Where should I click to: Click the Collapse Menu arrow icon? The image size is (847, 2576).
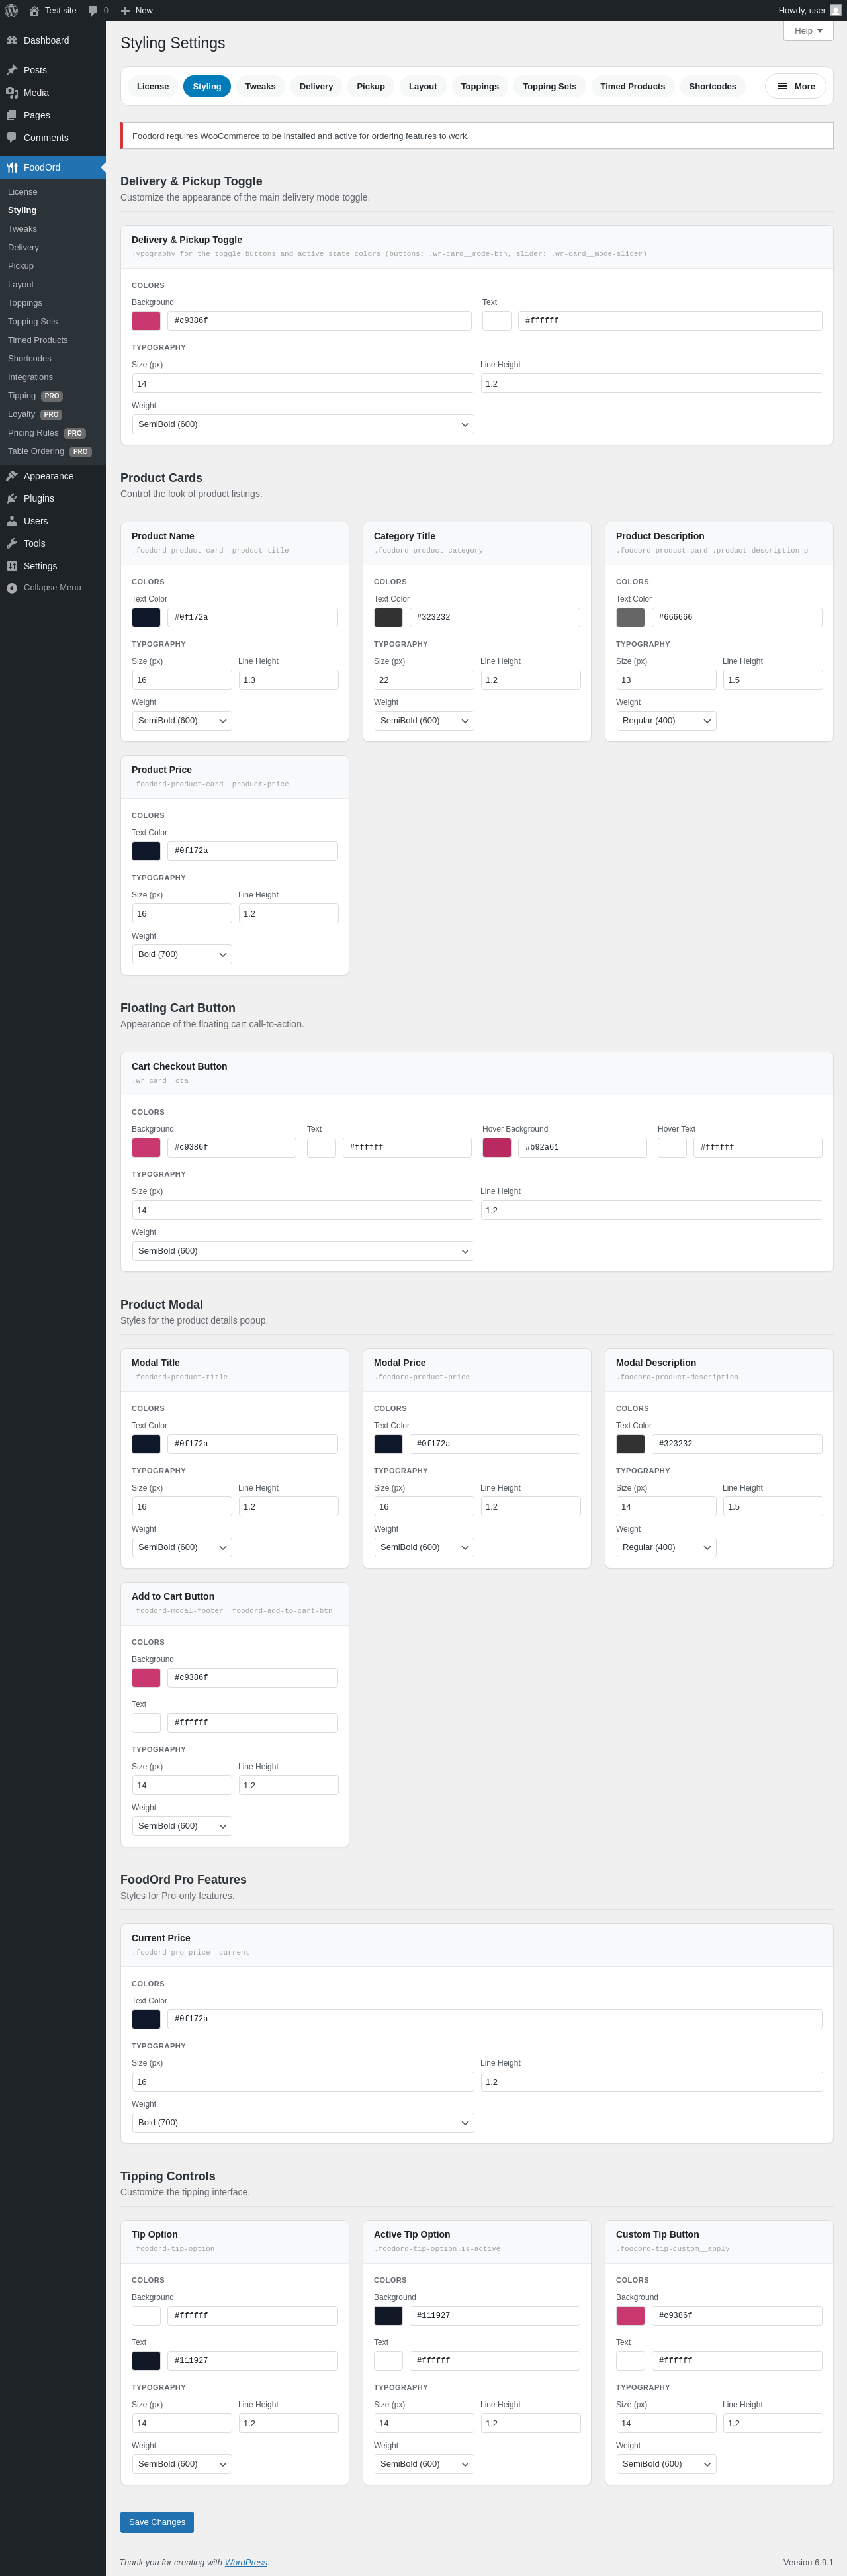[x=12, y=588]
